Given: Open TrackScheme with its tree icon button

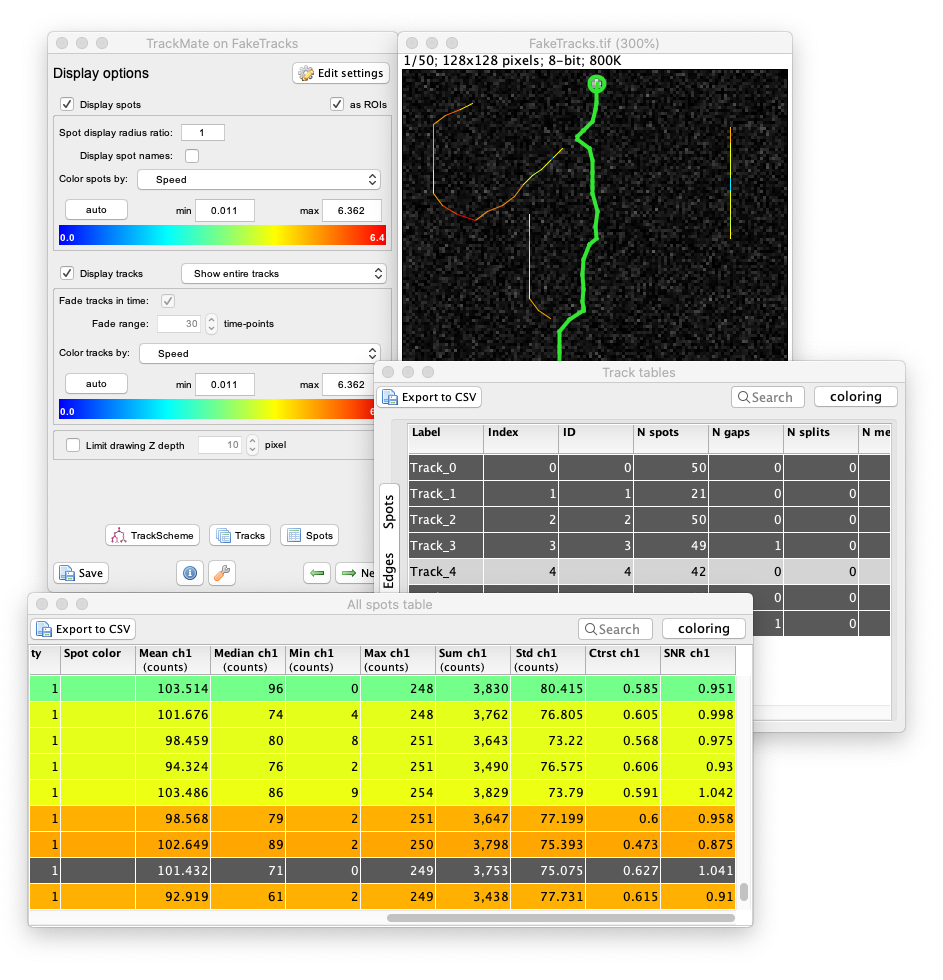Looking at the screenshot, I should coord(152,536).
